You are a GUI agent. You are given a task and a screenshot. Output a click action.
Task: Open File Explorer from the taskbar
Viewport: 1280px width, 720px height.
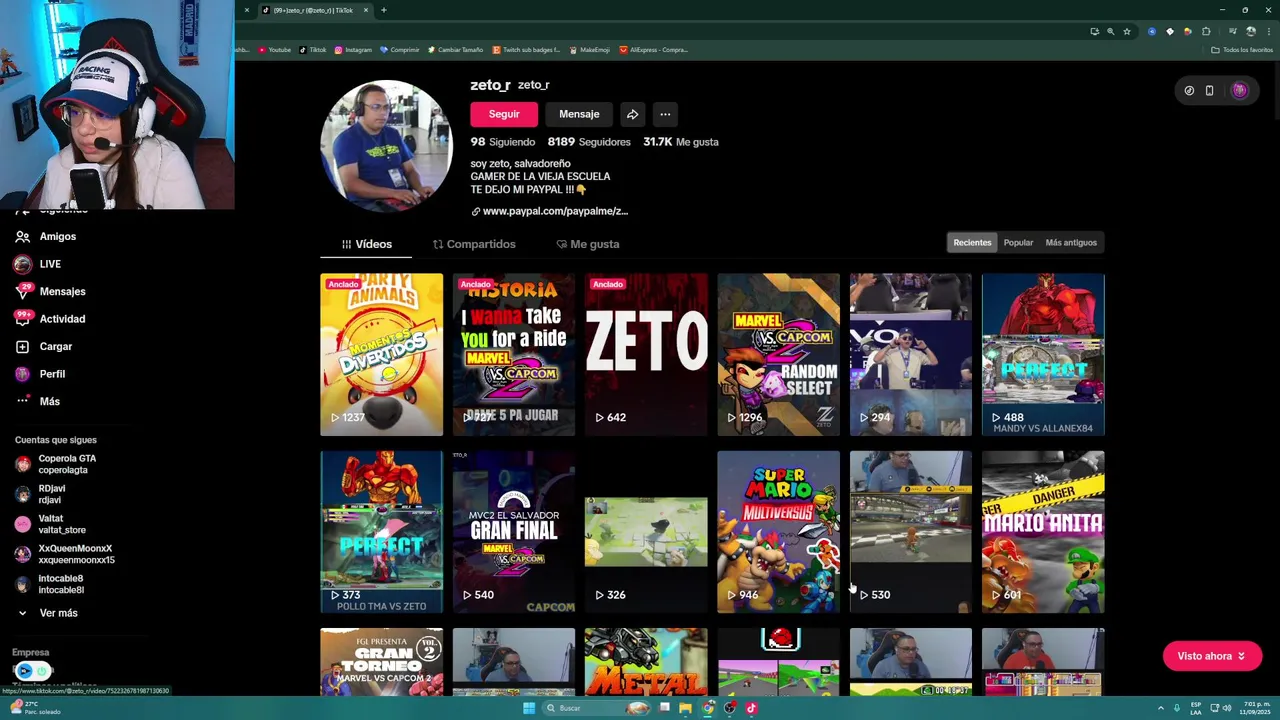685,708
